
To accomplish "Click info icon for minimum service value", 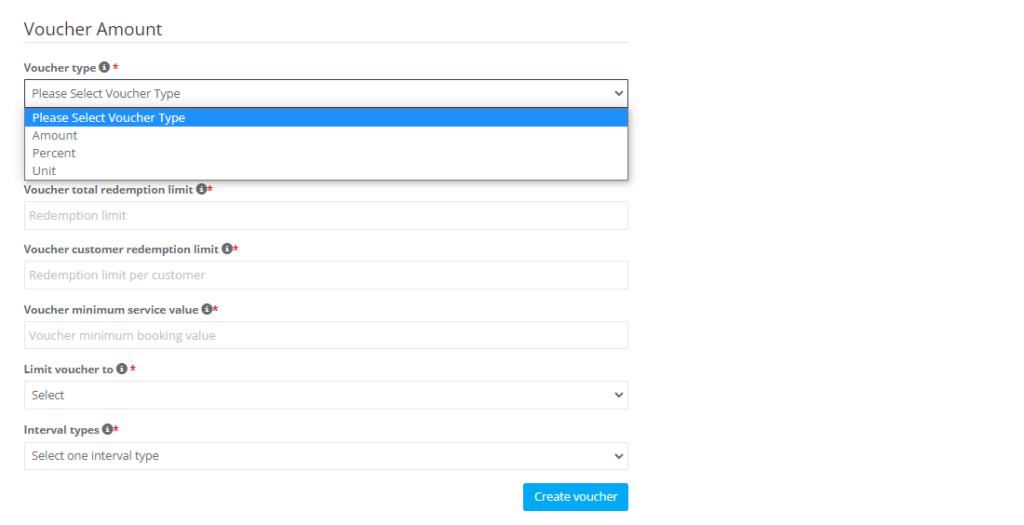I will tap(206, 309).
